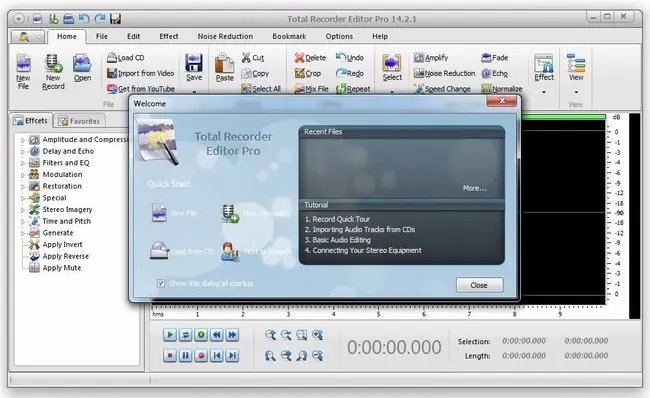
Task: Open dropdown arrow under View icon
Action: [576, 92]
